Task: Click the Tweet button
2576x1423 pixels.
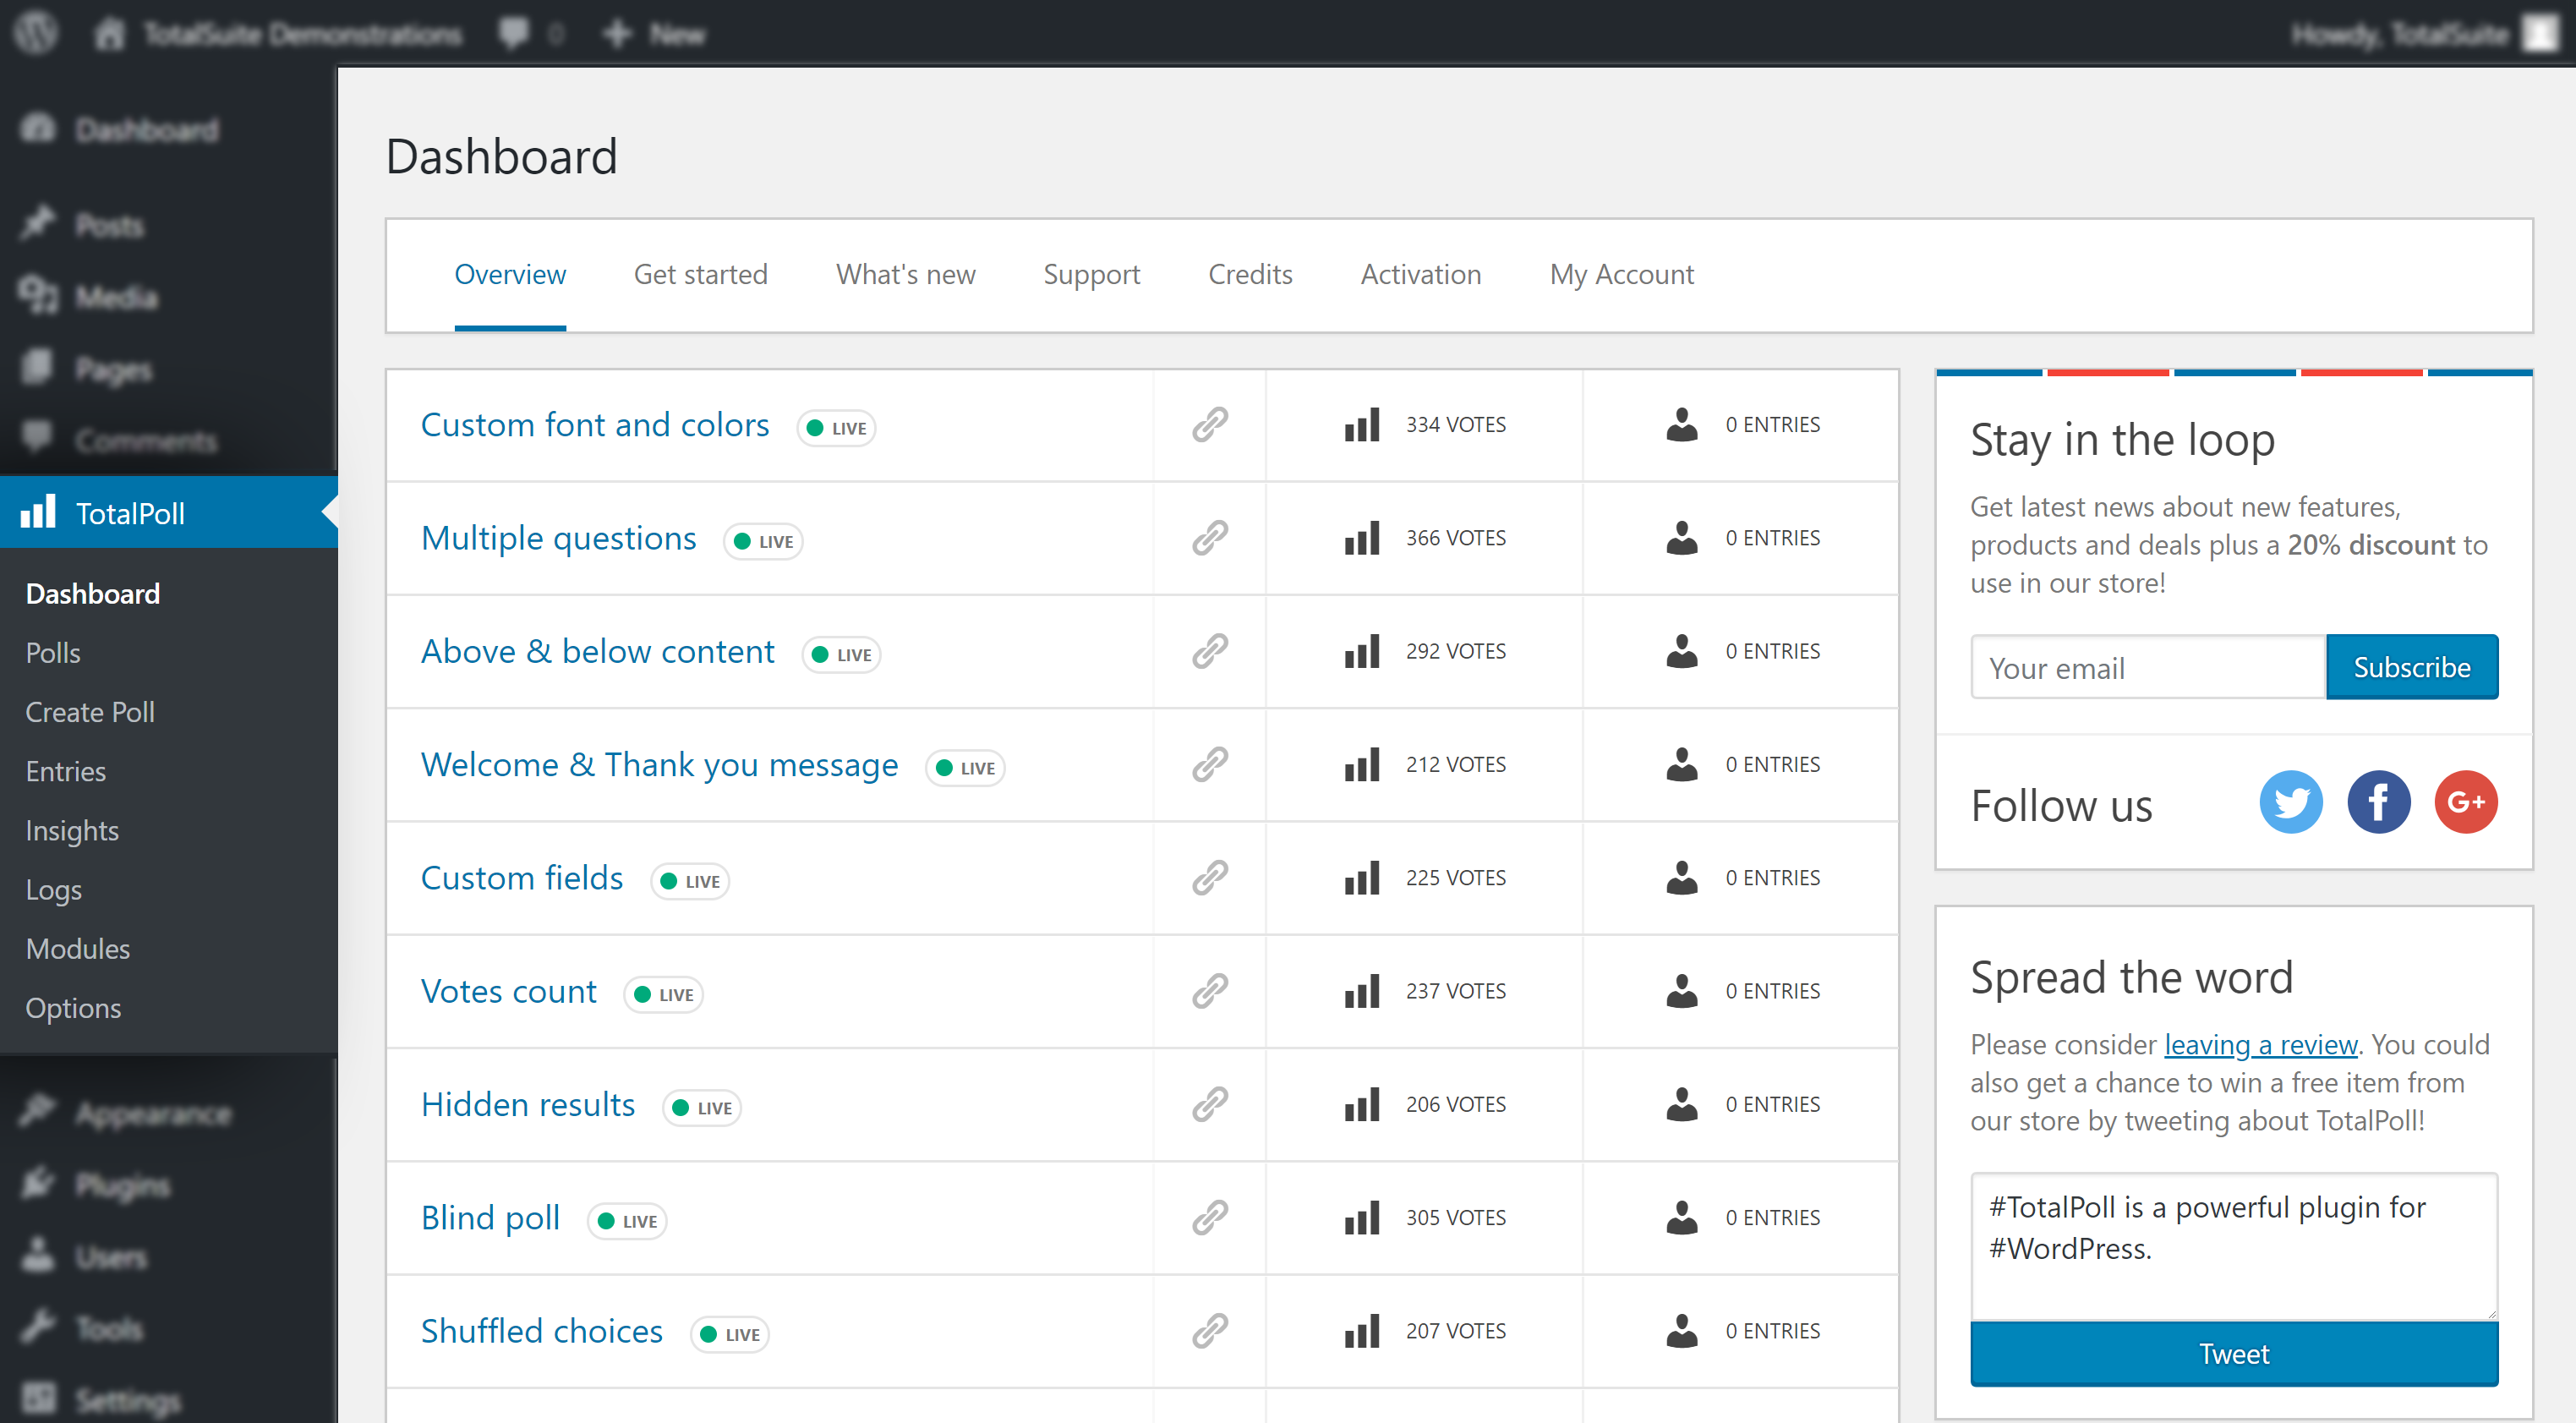Action: pos(2233,1354)
